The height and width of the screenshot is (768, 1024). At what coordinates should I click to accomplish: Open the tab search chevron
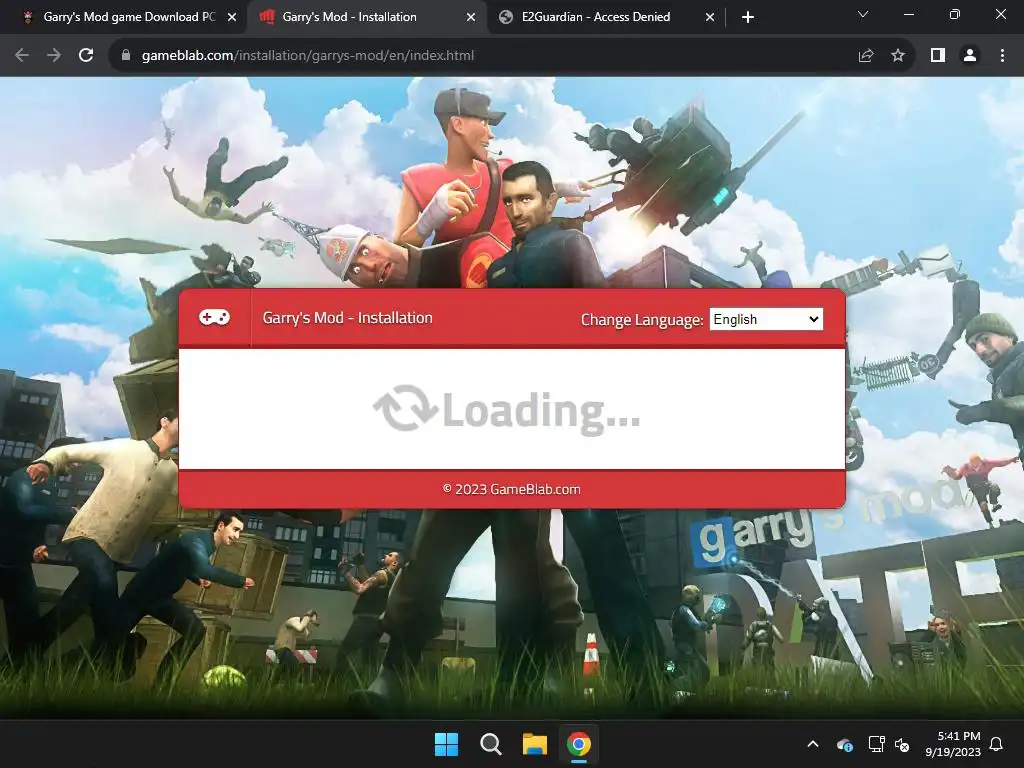coord(863,14)
